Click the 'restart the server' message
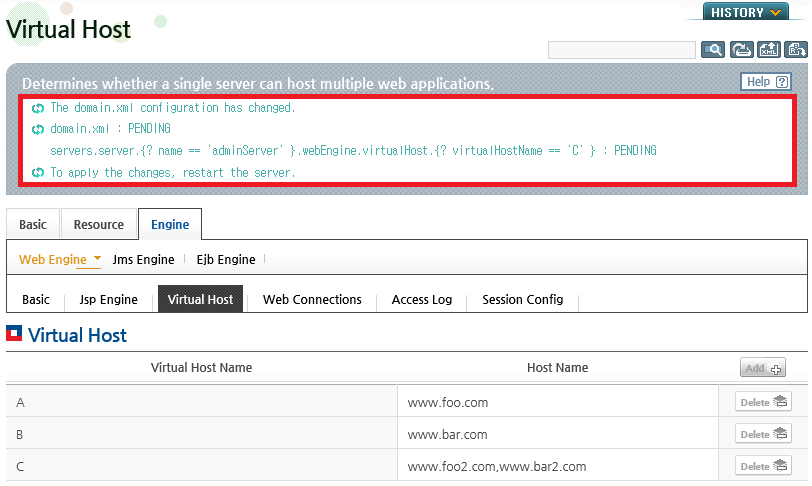Screen dimensions: 812x486 click(173, 173)
